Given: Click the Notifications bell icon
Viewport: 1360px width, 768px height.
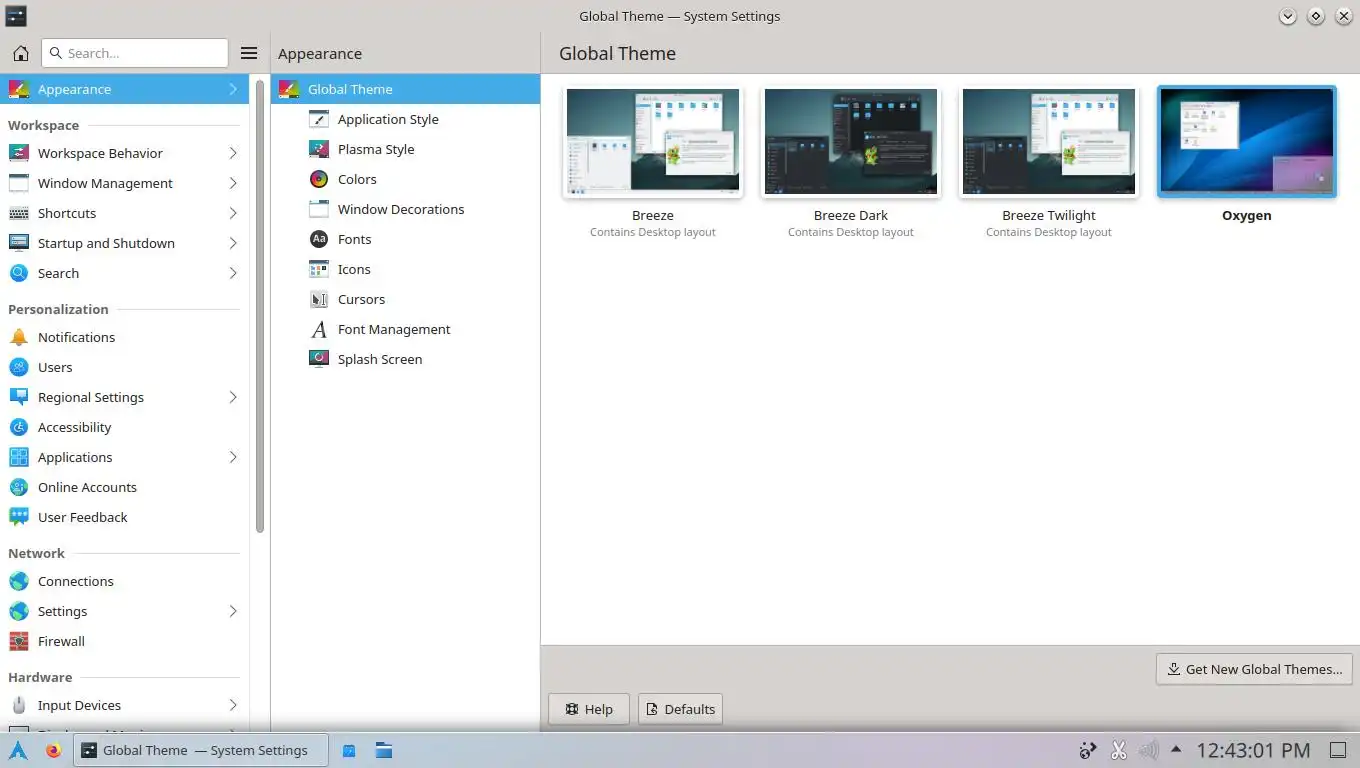Looking at the screenshot, I should tap(18, 337).
